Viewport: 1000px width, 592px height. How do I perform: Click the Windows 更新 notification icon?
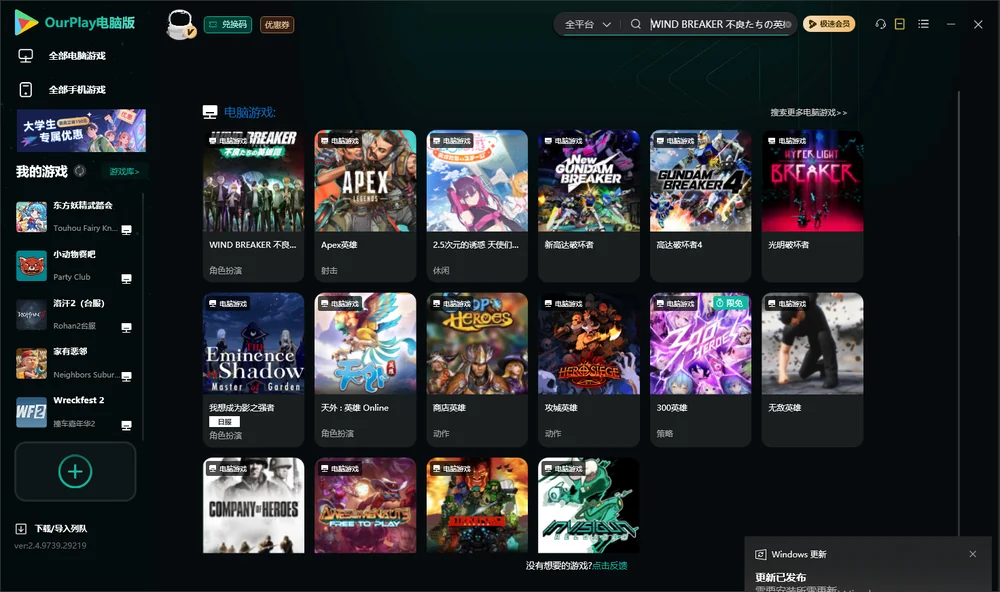760,554
